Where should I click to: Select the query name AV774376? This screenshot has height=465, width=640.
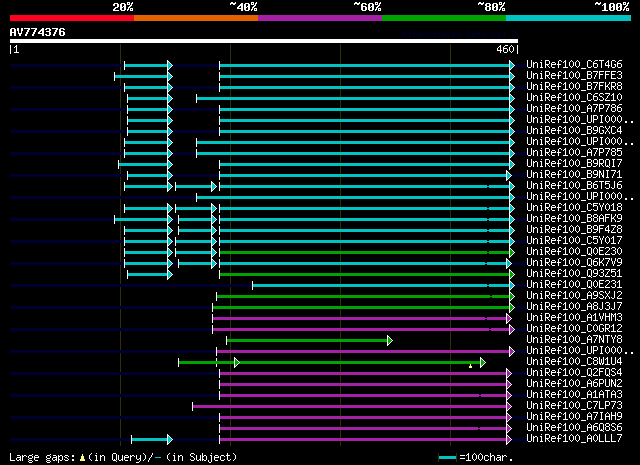[x=38, y=32]
